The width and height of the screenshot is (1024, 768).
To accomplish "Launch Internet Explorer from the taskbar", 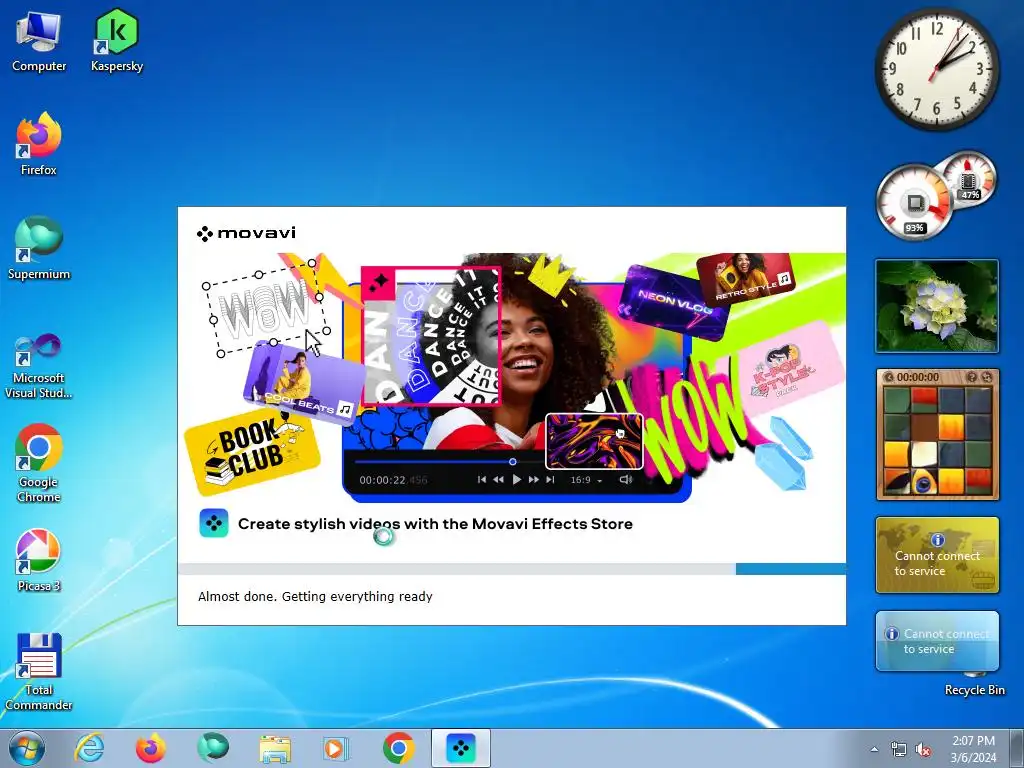I will coord(89,748).
